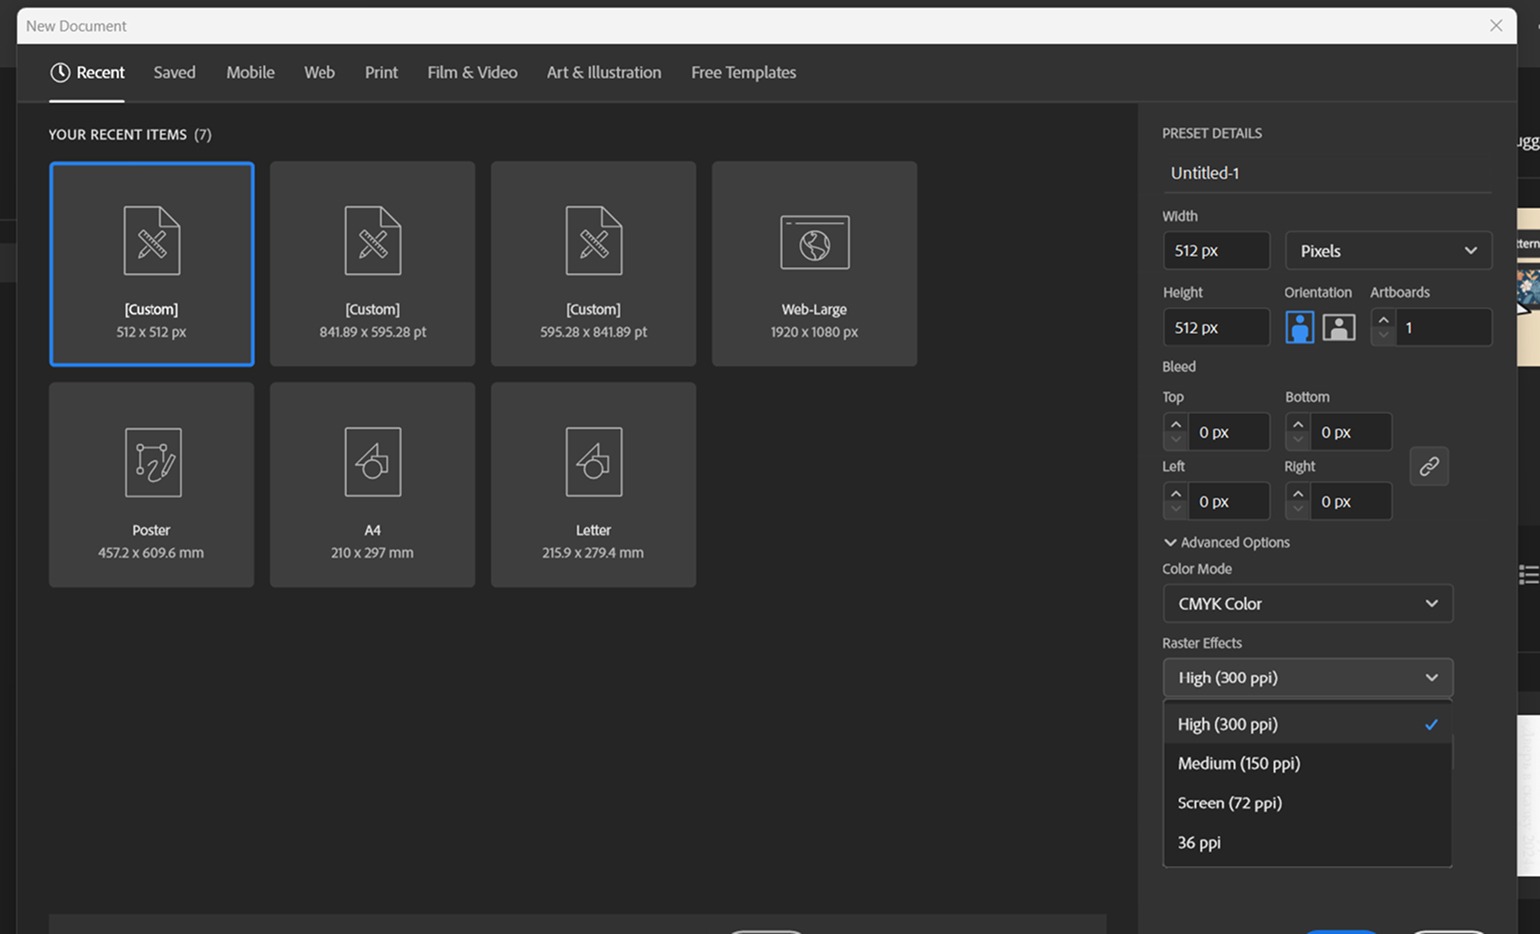Select the Custom 841.89 x 595.28 pt preset
The height and width of the screenshot is (934, 1540).
372,264
